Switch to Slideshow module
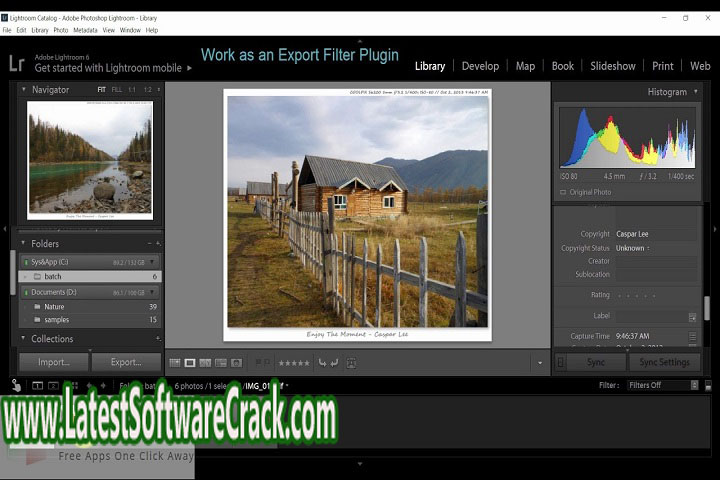The image size is (720, 480). tap(613, 66)
